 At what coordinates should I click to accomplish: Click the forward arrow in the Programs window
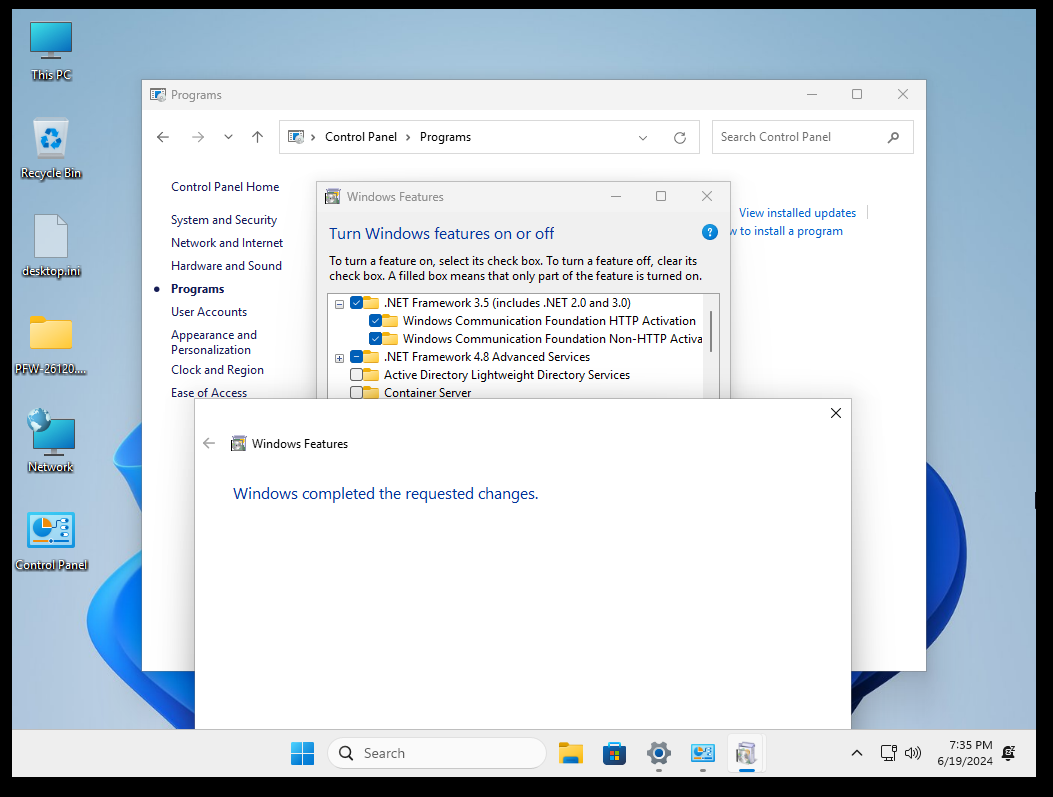click(x=197, y=137)
